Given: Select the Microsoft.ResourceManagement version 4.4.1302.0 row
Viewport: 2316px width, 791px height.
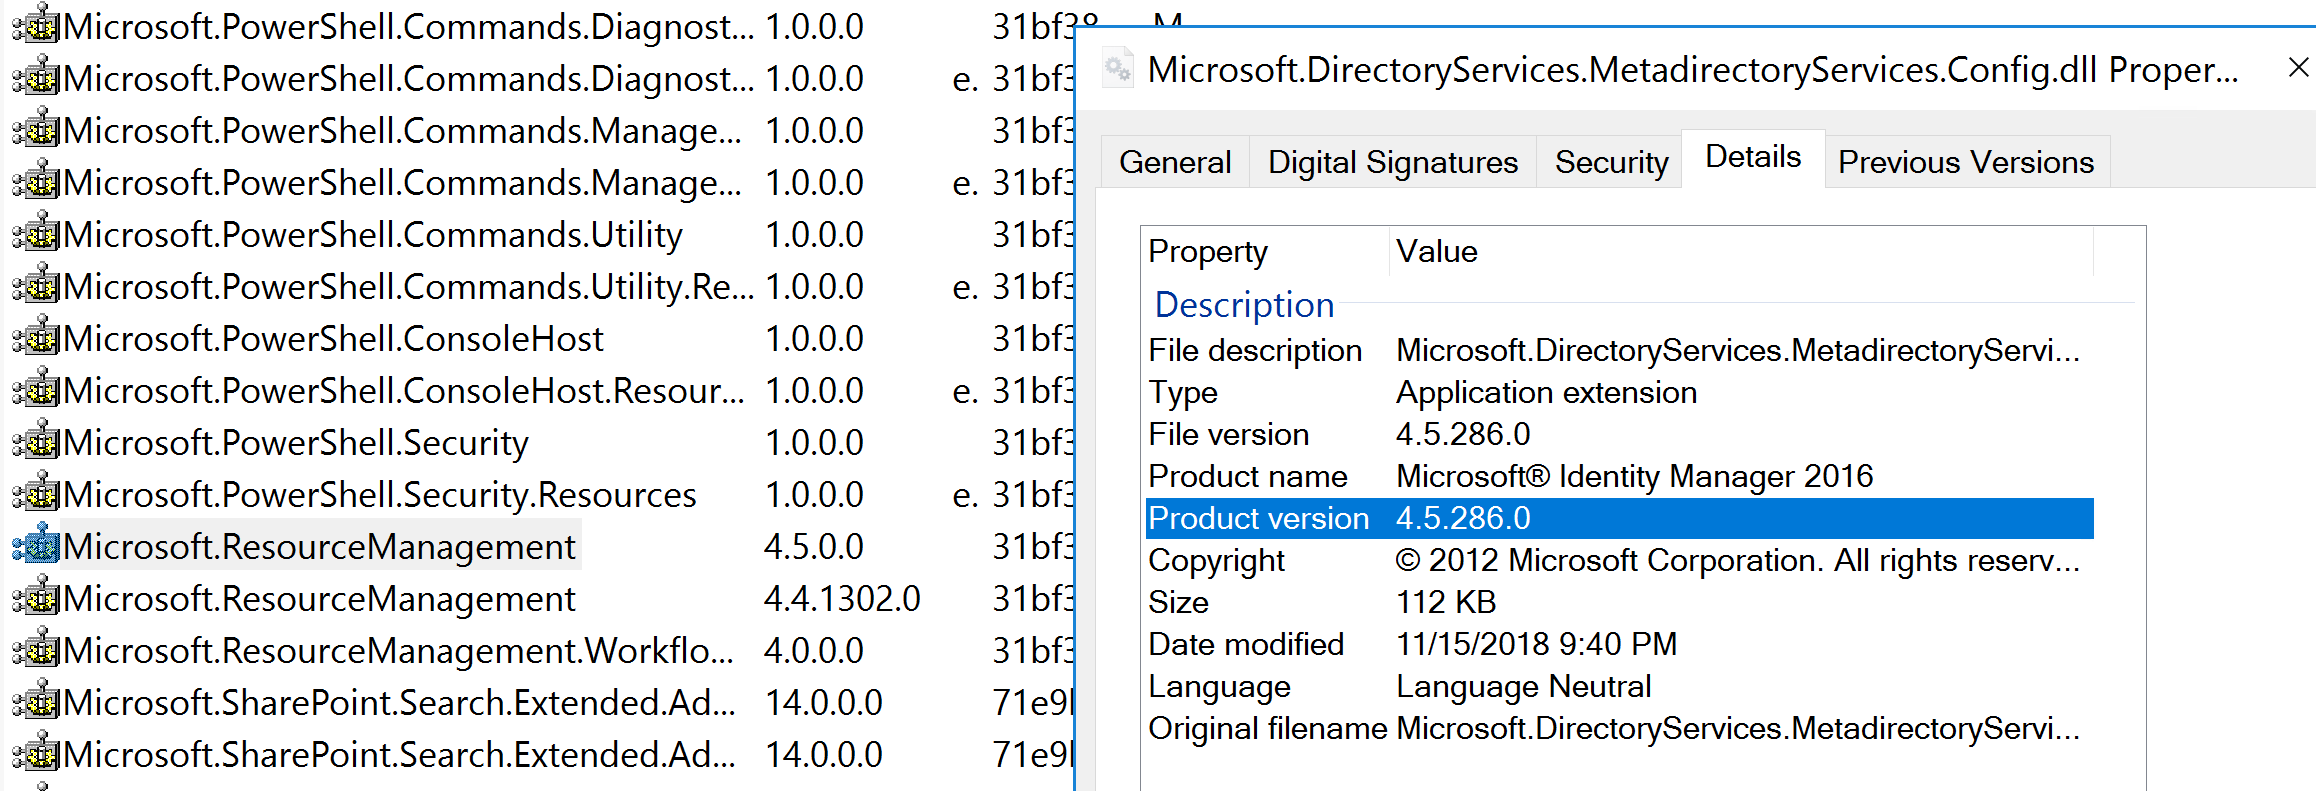Looking at the screenshot, I should point(320,599).
